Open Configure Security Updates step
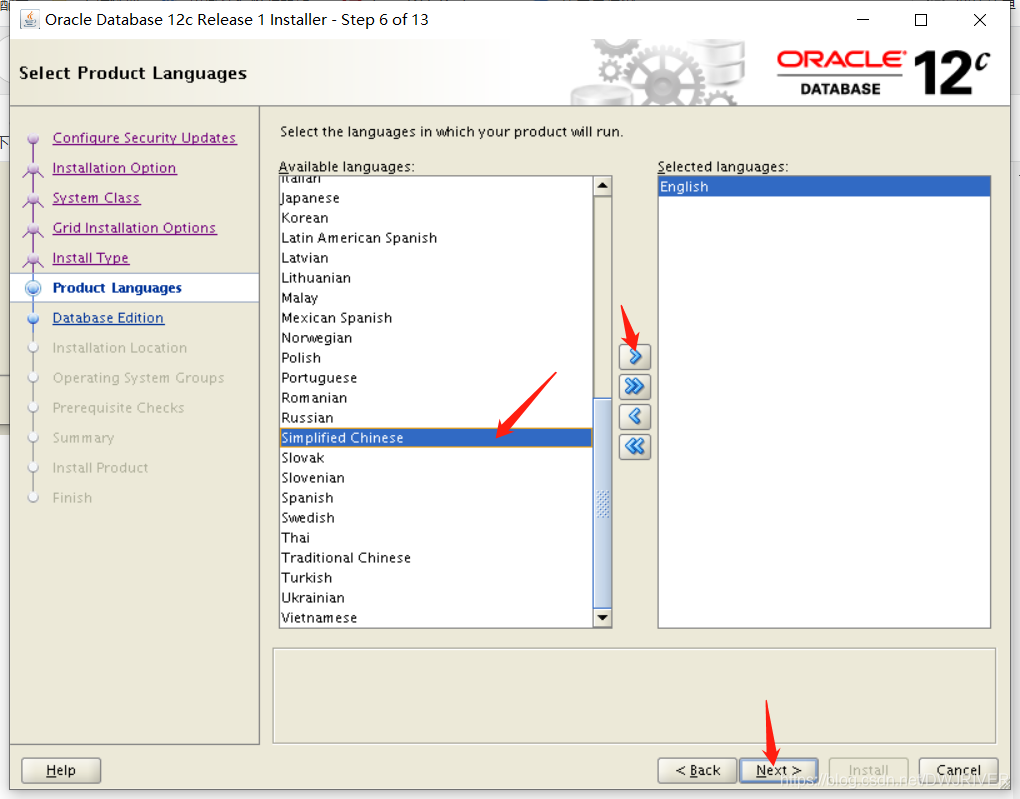Screen dimensions: 1020x799 pyautogui.click(x=144, y=138)
